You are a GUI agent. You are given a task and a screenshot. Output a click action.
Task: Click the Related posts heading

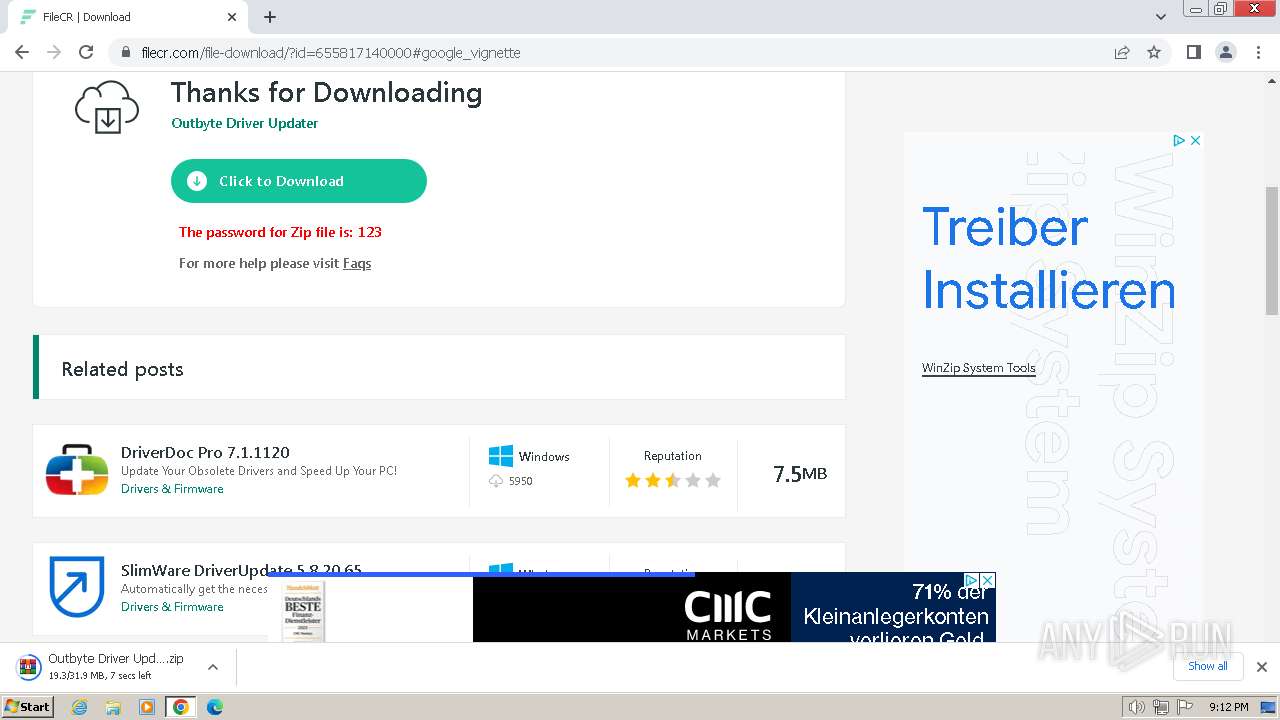[x=122, y=369]
